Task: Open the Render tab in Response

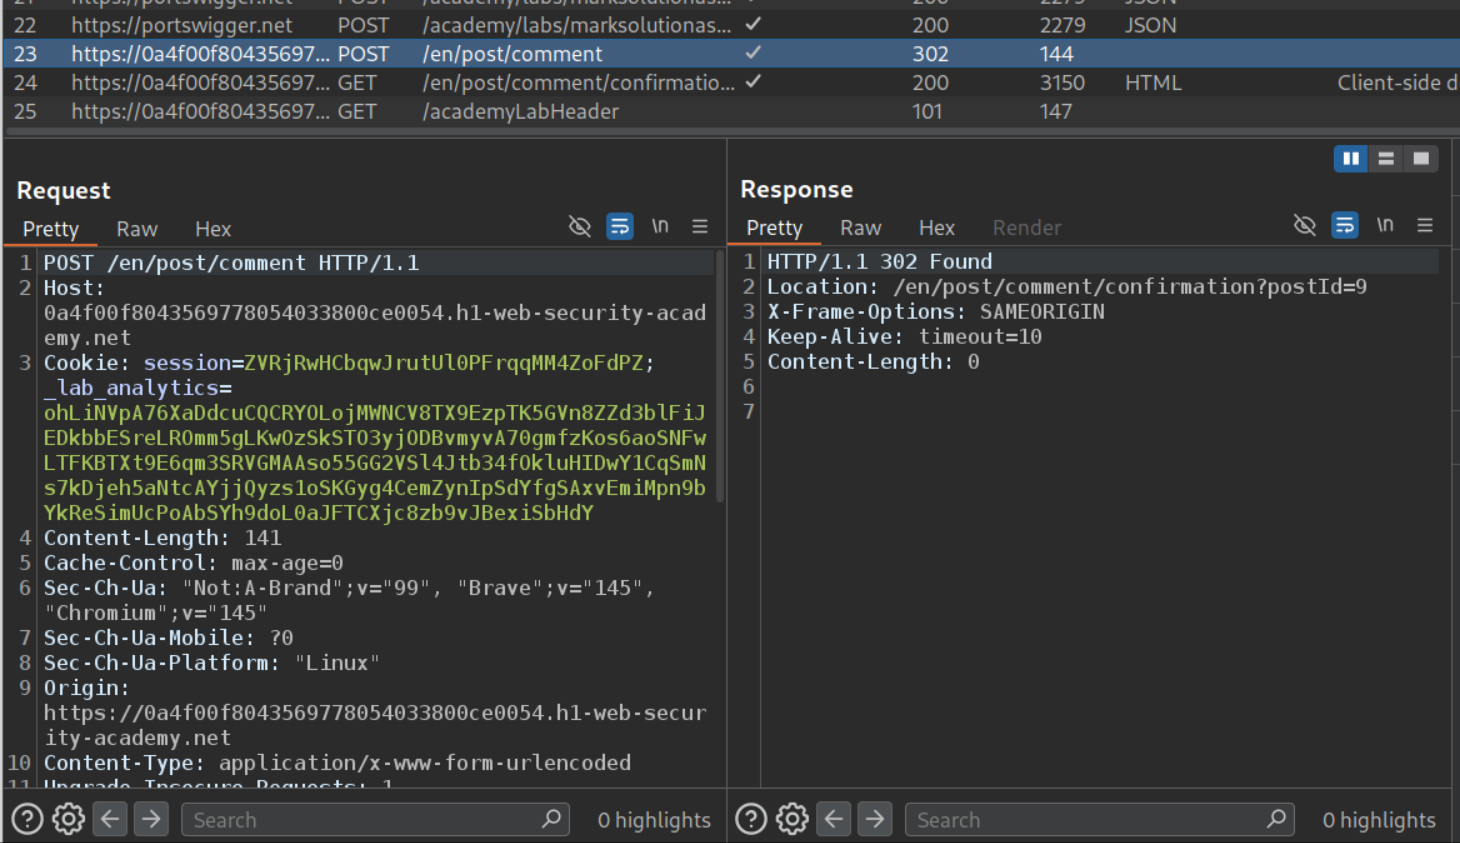Action: [1026, 228]
